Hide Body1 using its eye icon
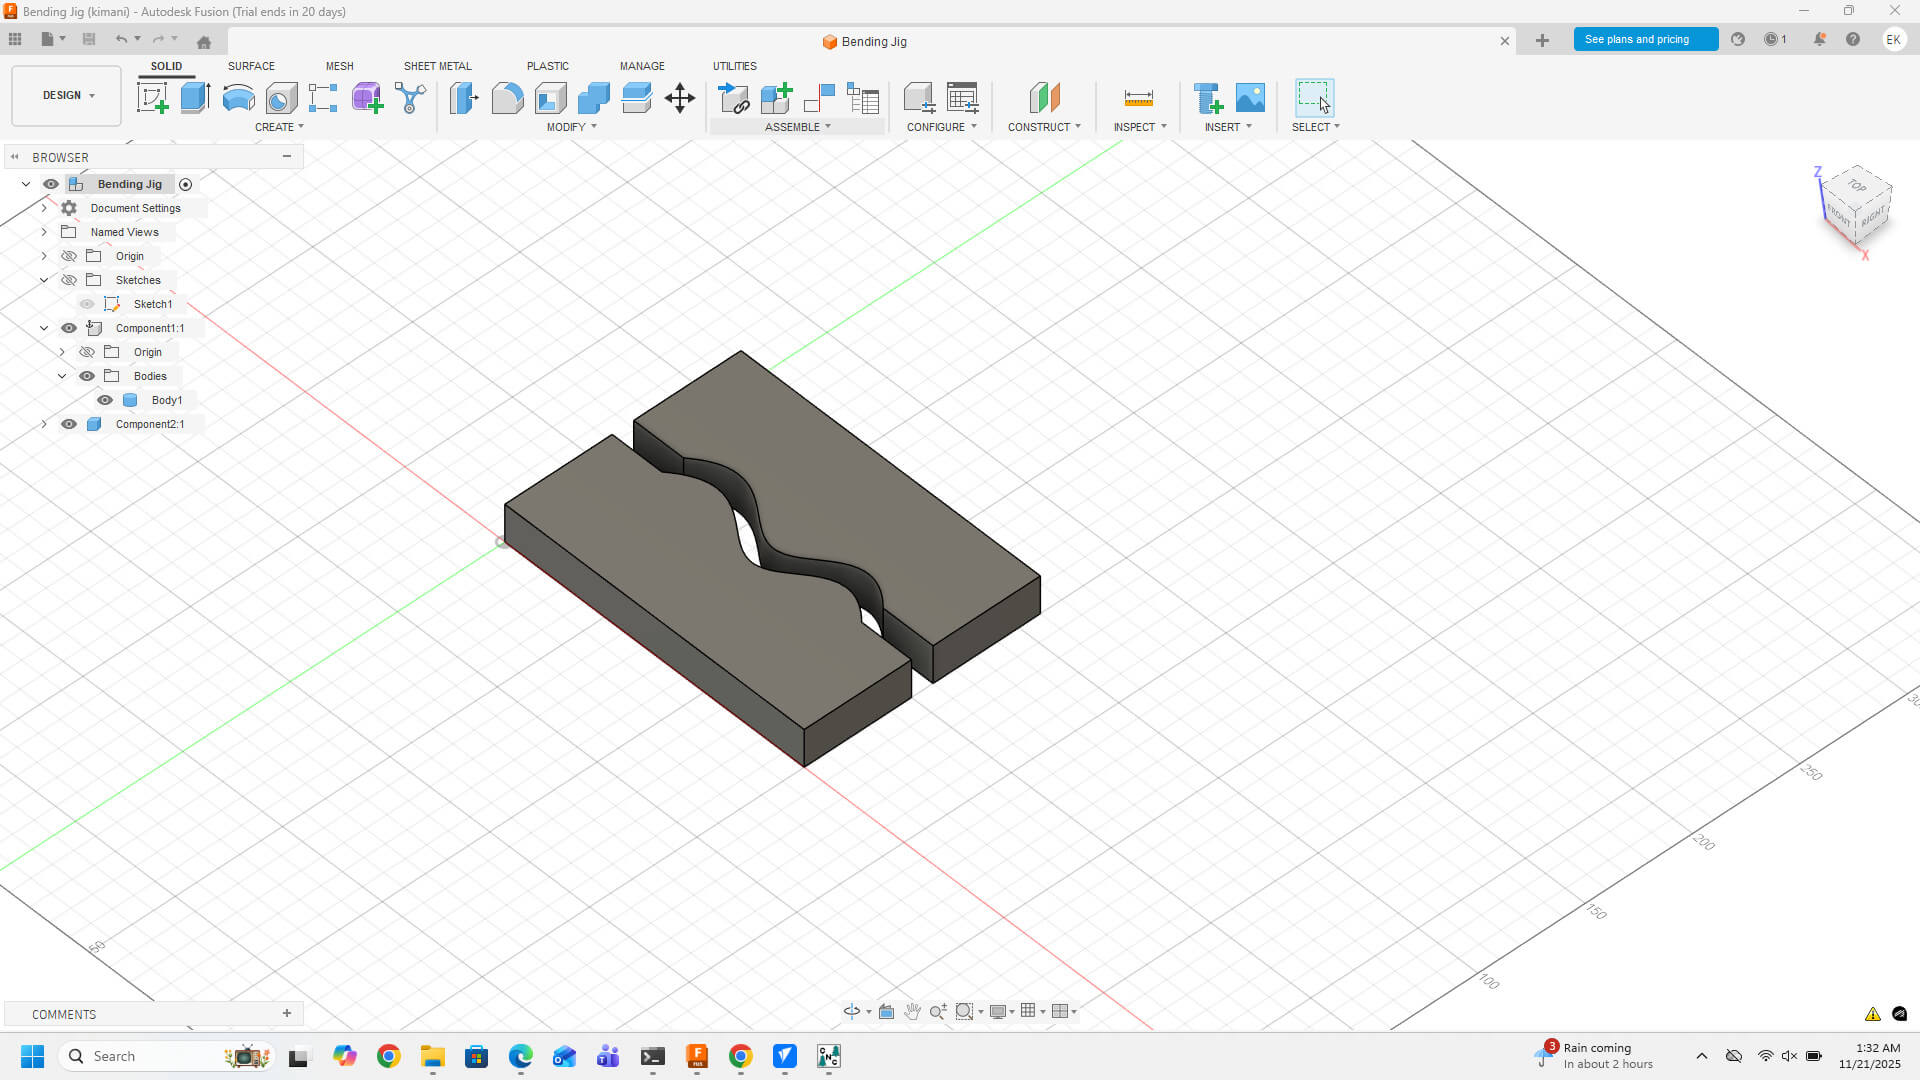This screenshot has width=1920, height=1080. tap(105, 400)
